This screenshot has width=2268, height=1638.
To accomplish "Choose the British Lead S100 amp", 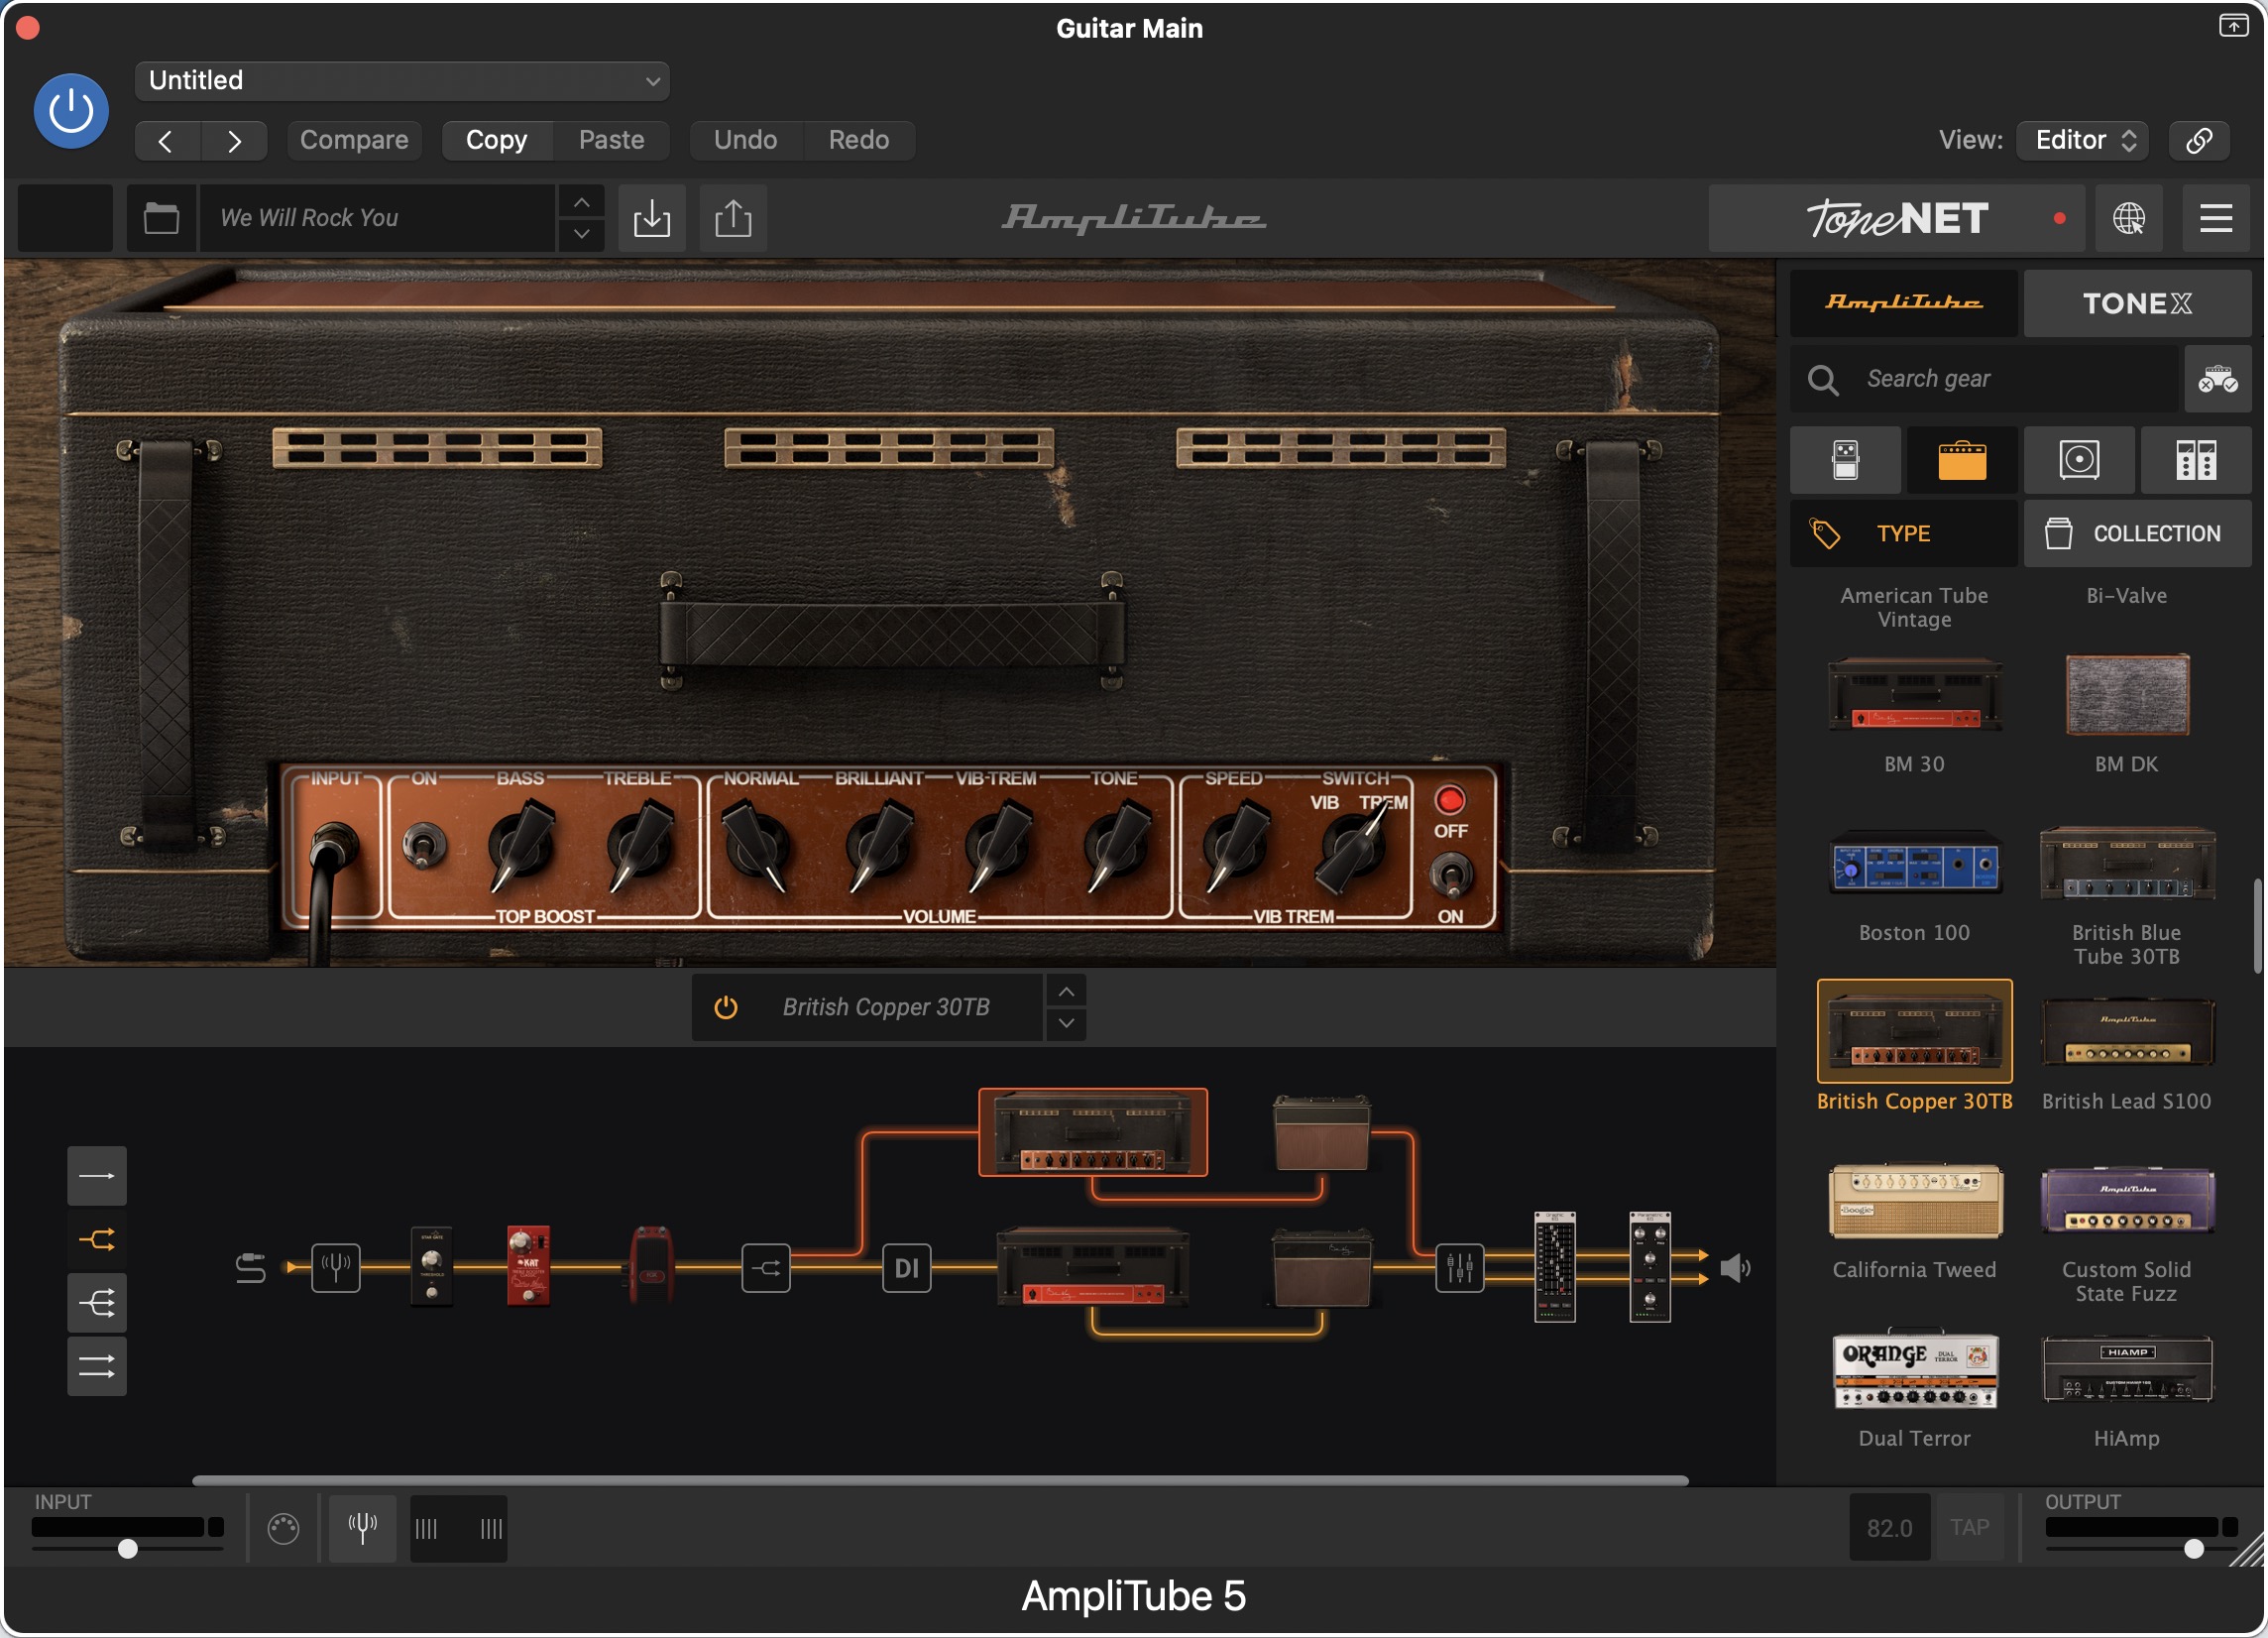I will coord(2127,1032).
